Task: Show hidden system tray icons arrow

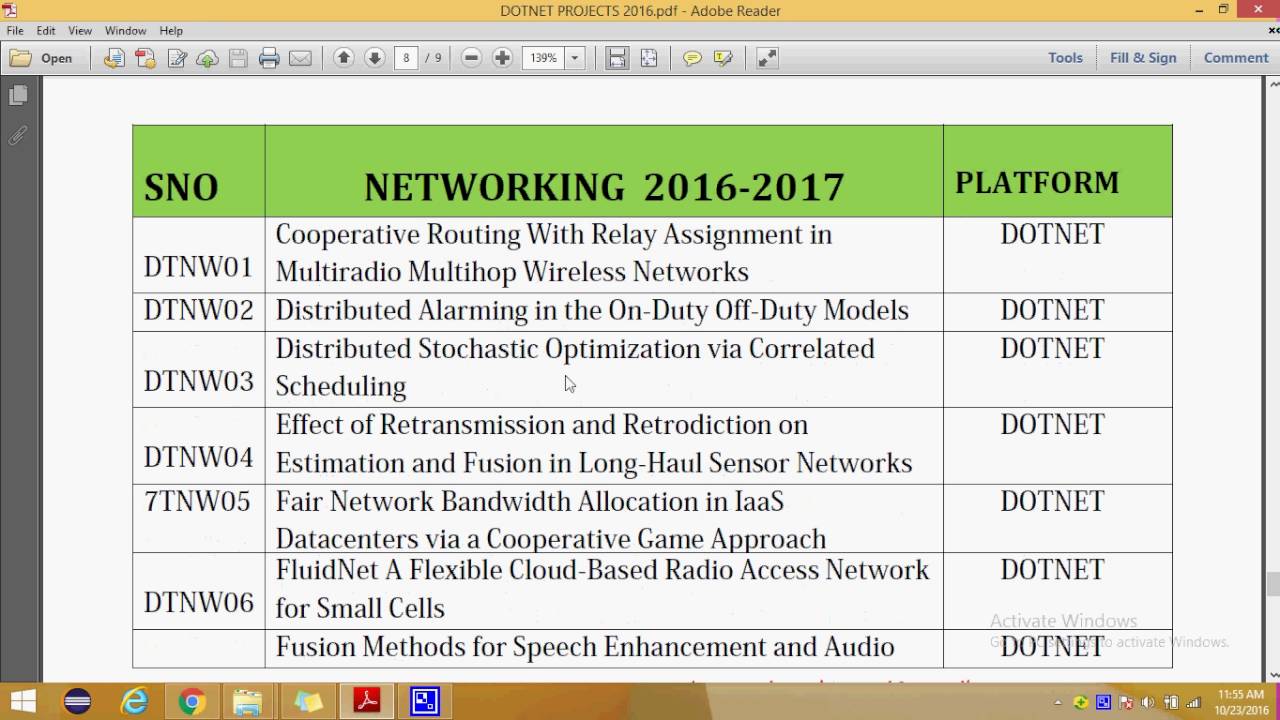Action: (x=1058, y=703)
